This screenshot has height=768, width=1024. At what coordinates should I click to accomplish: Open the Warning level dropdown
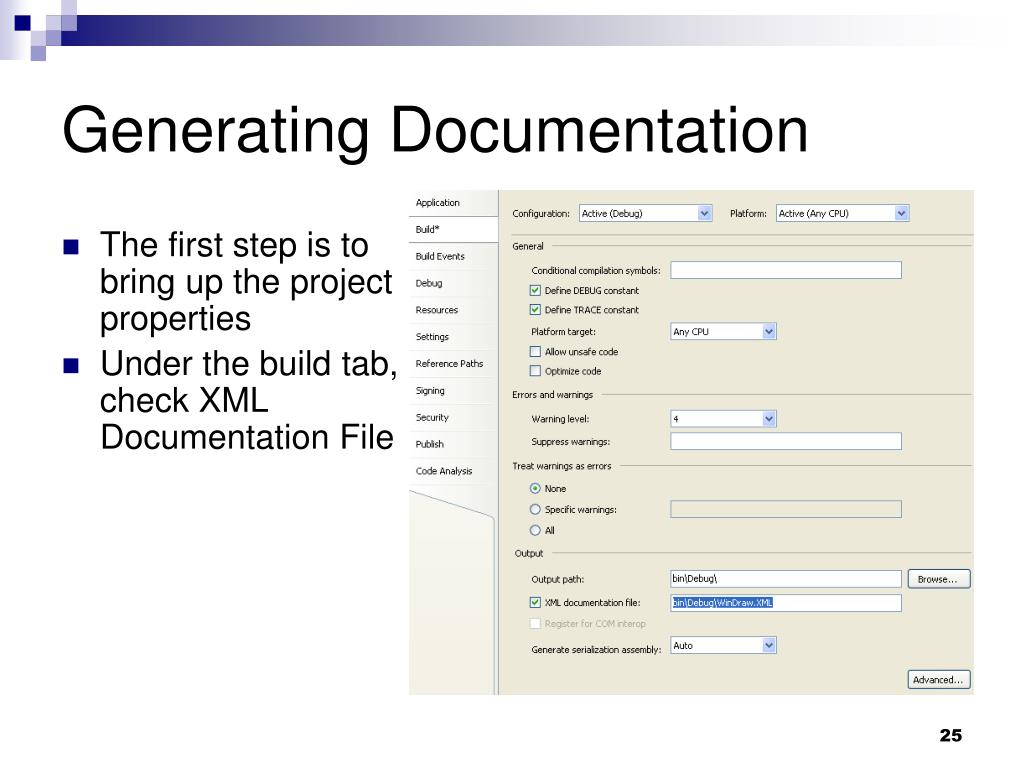point(724,419)
